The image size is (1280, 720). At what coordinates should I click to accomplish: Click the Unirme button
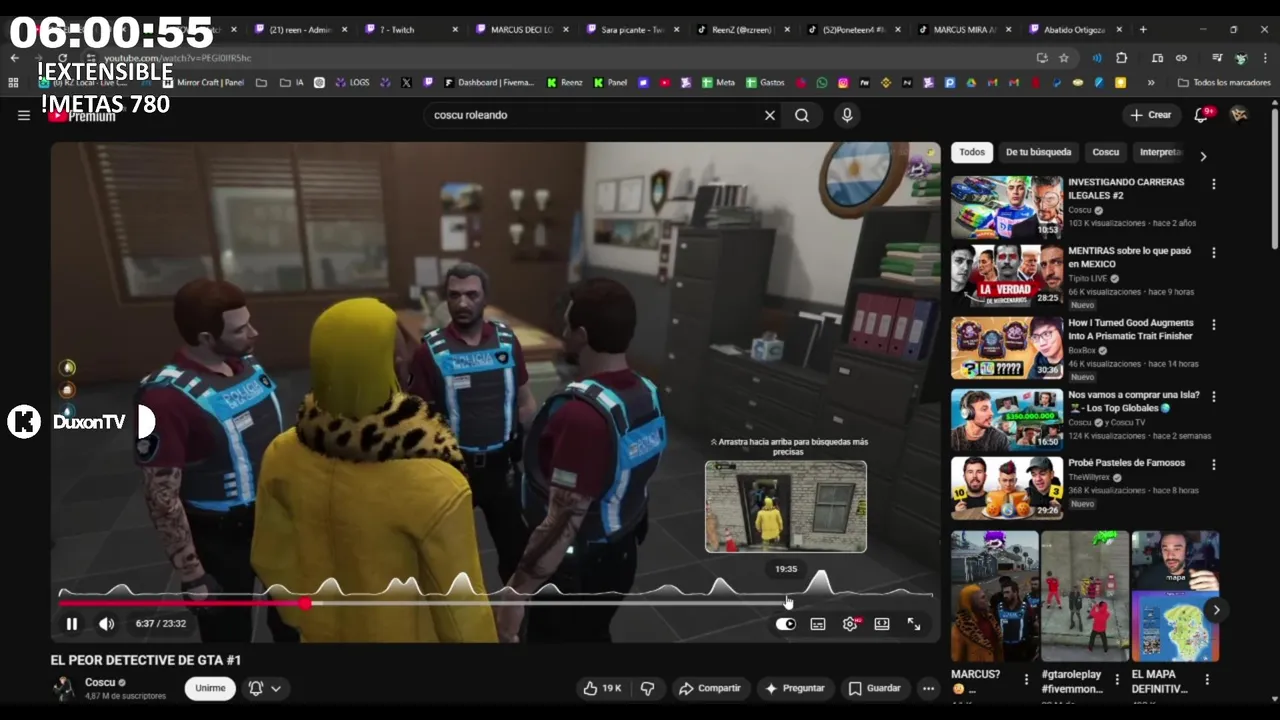click(x=210, y=688)
